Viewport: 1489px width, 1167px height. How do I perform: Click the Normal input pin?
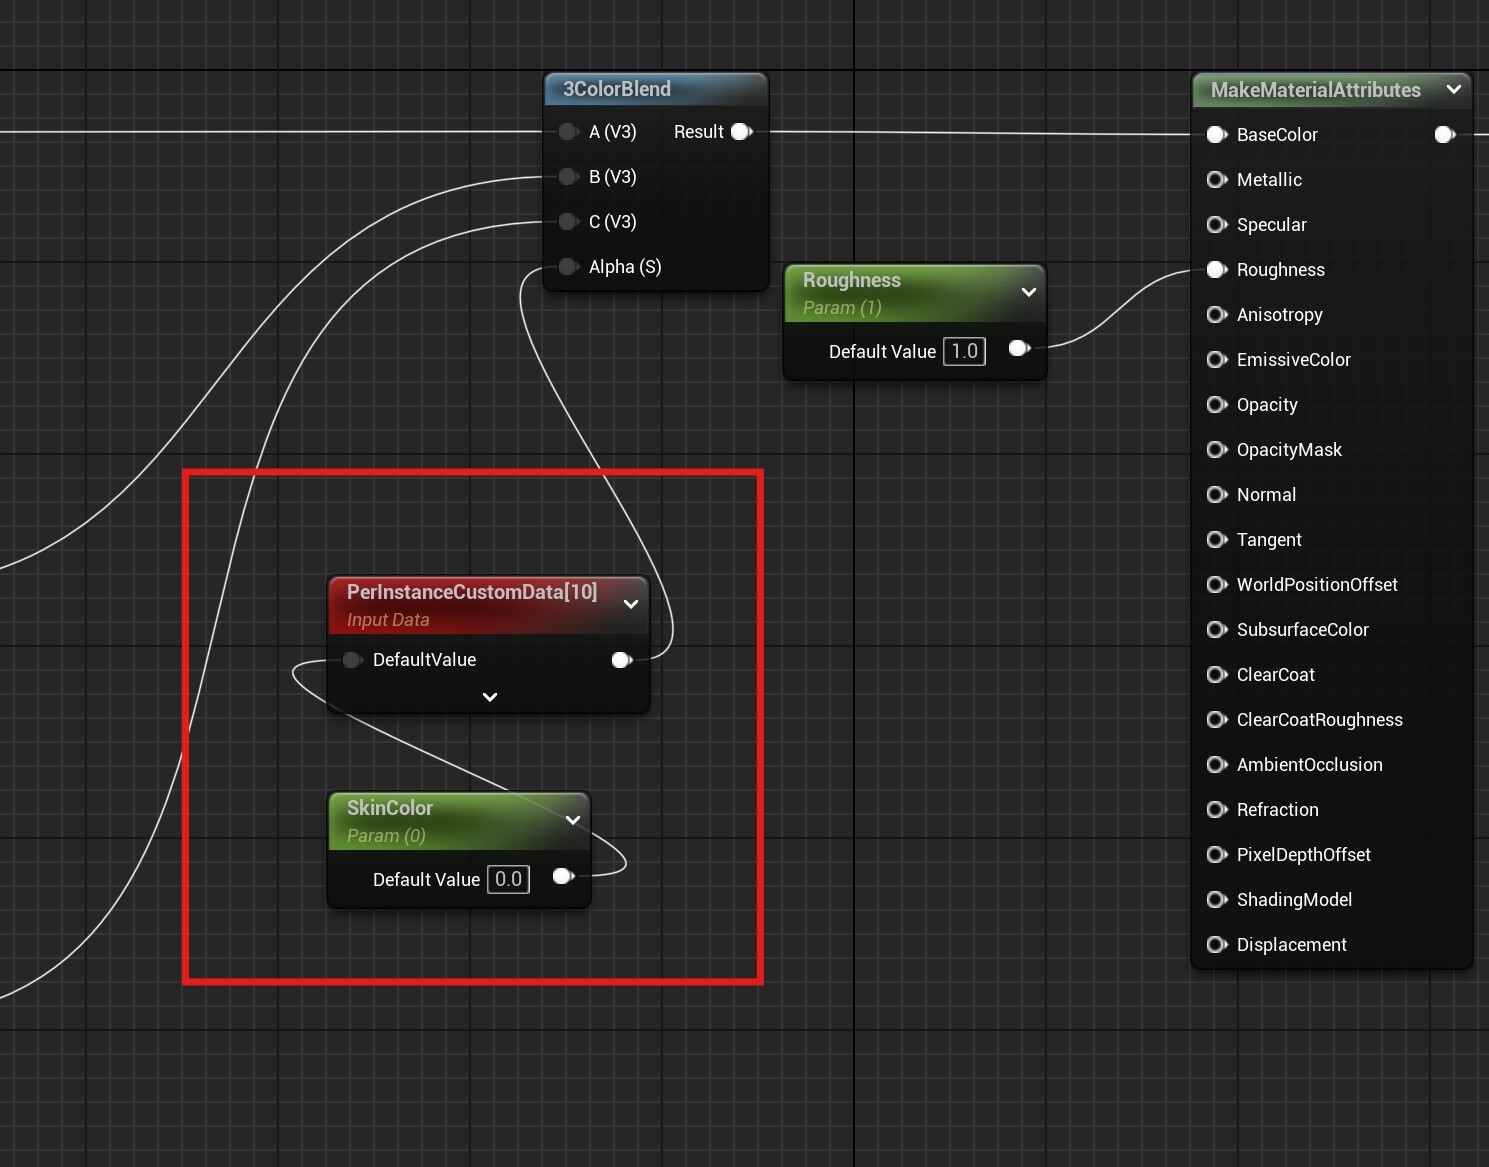[x=1217, y=495]
